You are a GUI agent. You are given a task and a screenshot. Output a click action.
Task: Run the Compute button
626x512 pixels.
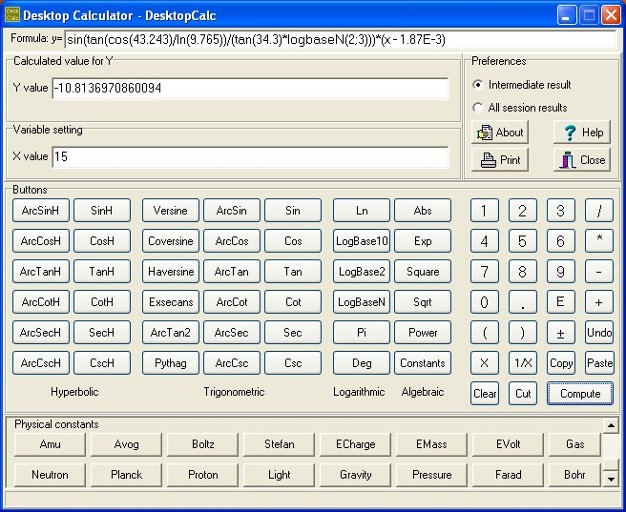pyautogui.click(x=580, y=393)
